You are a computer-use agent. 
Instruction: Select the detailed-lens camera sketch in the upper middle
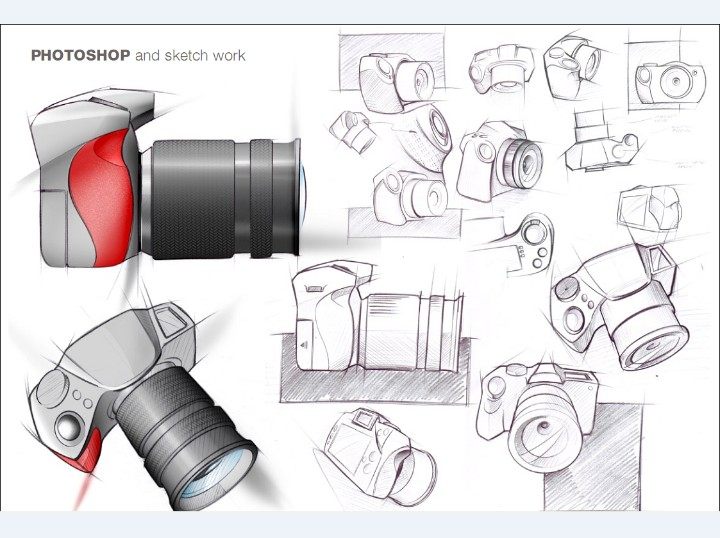(x=500, y=160)
